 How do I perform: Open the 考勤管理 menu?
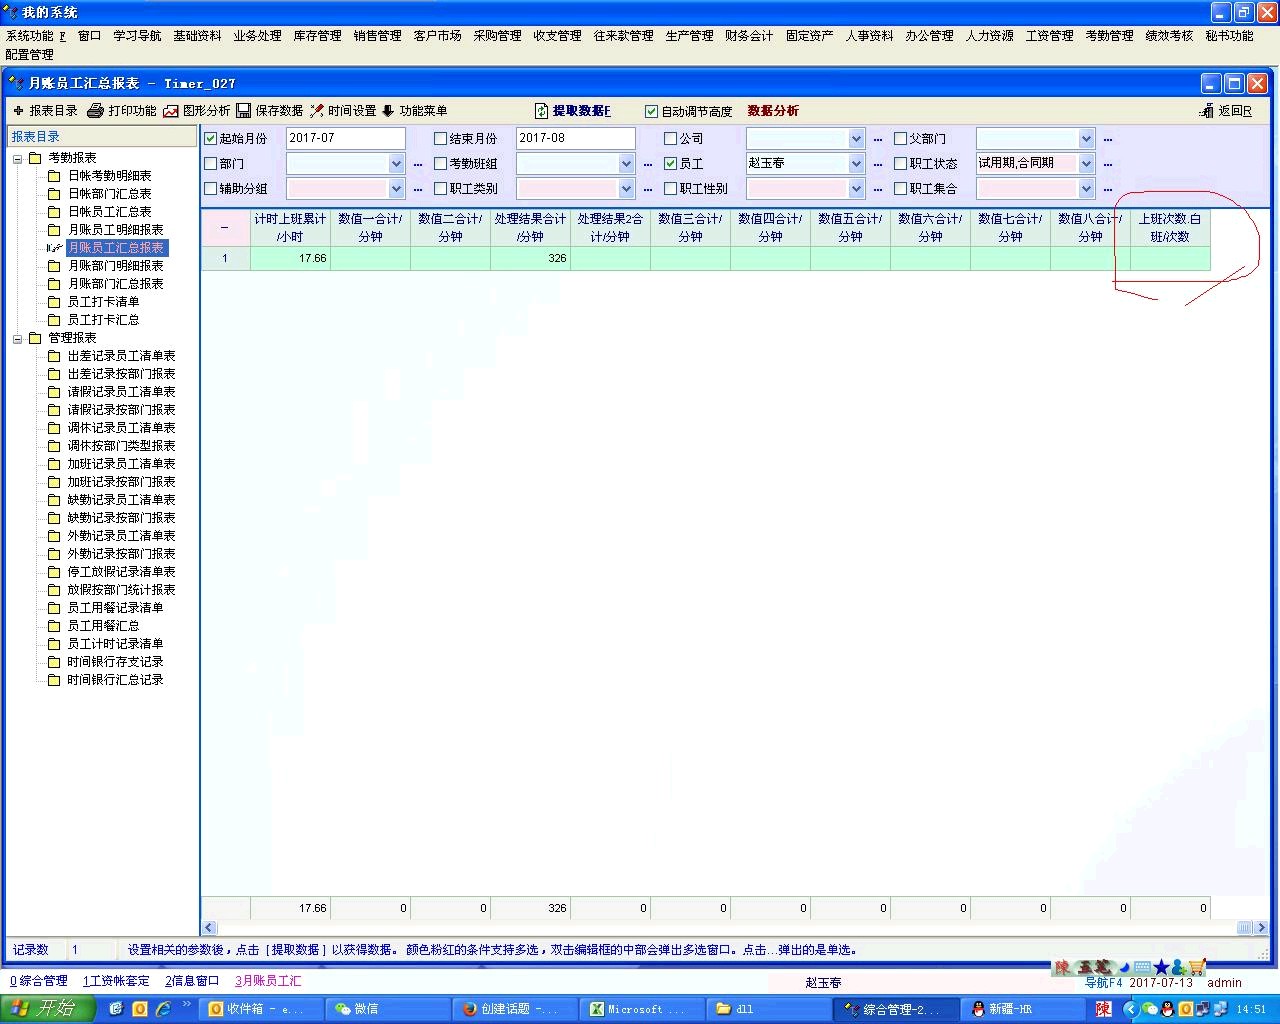pyautogui.click(x=1109, y=36)
